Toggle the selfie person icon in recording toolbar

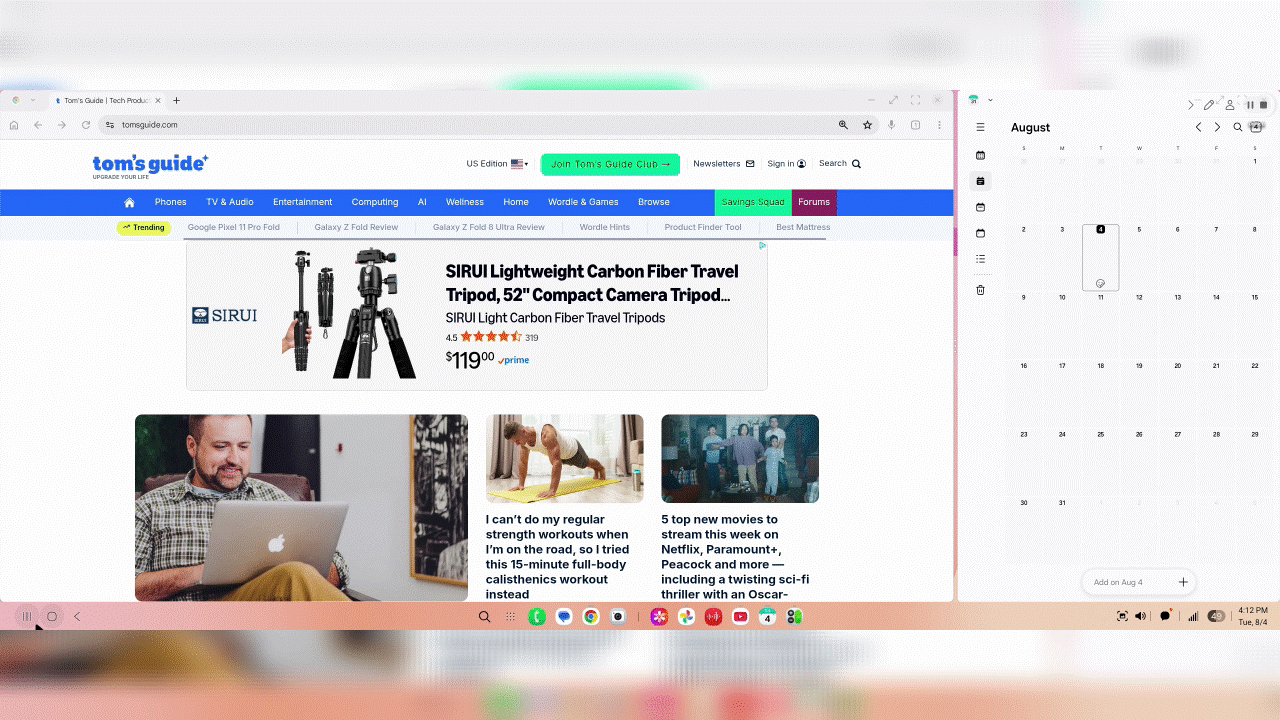coord(1230,105)
